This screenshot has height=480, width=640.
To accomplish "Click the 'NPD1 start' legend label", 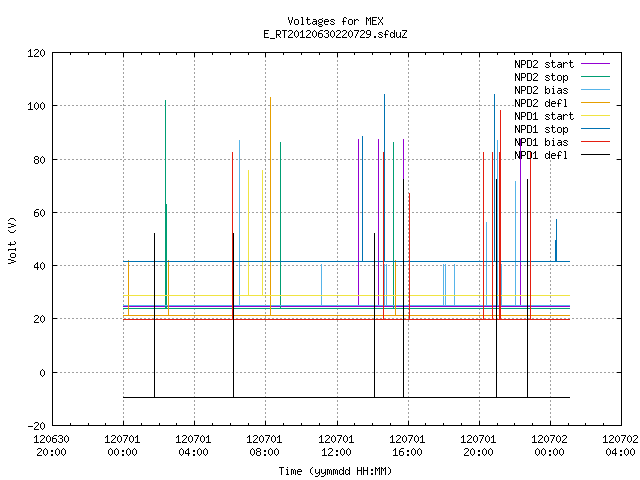I will (544, 116).
